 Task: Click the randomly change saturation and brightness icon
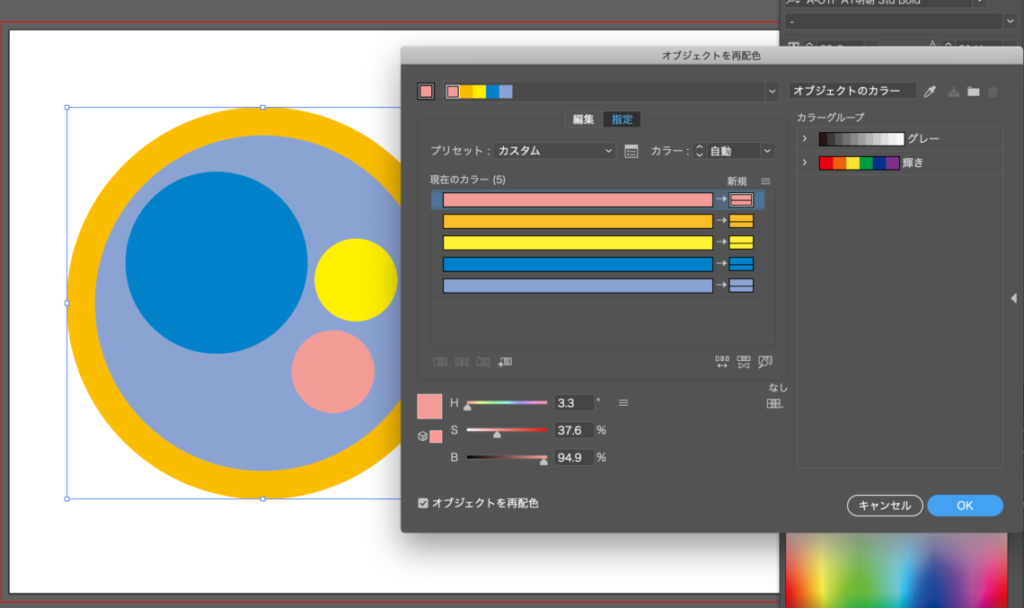click(743, 362)
